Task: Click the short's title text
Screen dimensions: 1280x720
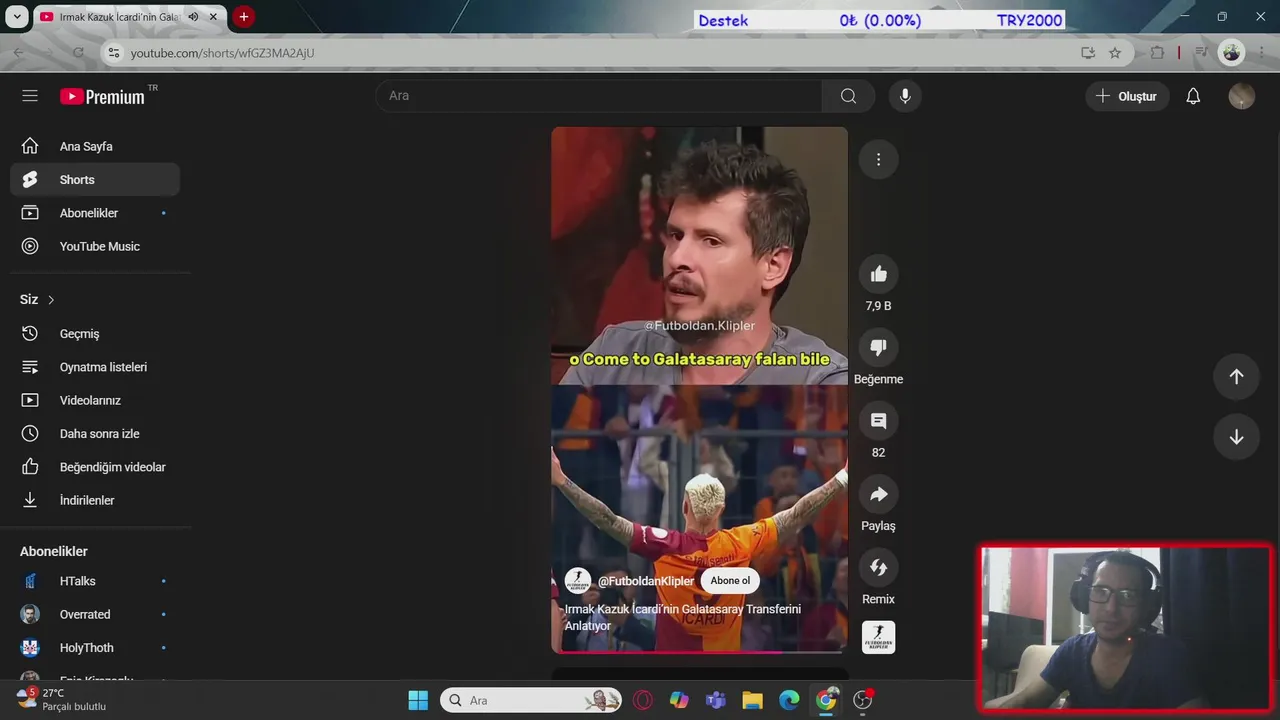Action: click(683, 617)
